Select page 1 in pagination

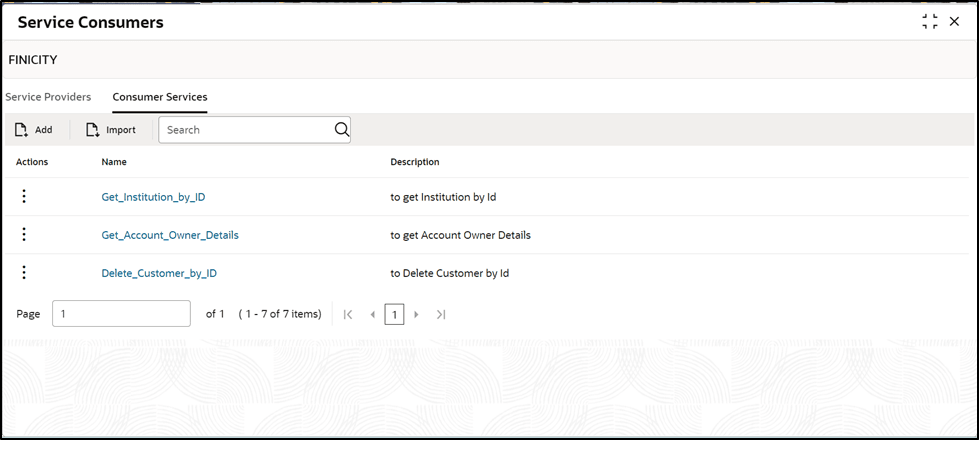[395, 314]
